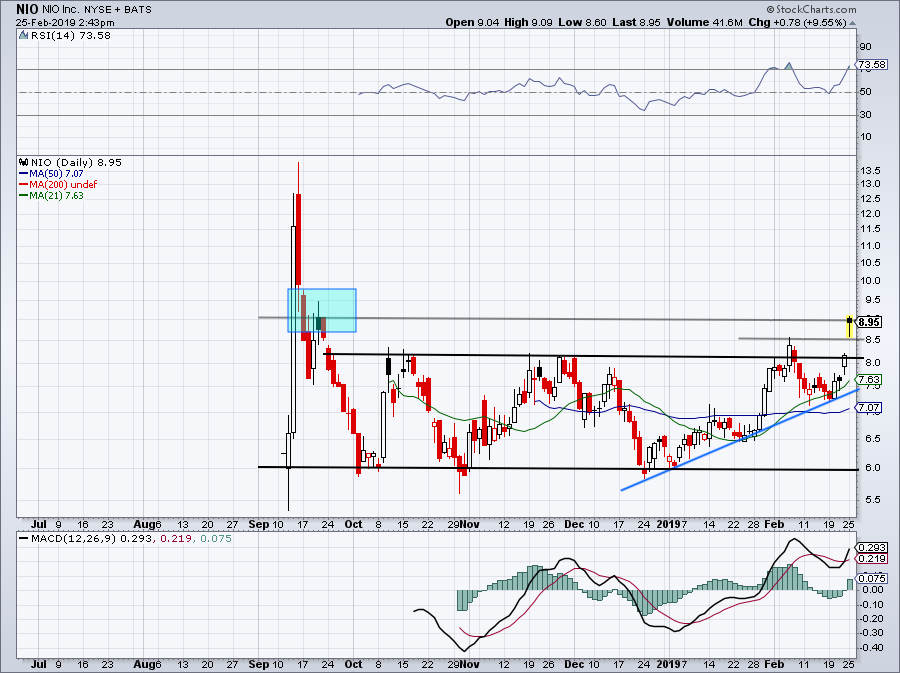
Task: Click the 0.075 histogram value tag on right axis
Action: pyautogui.click(x=872, y=578)
